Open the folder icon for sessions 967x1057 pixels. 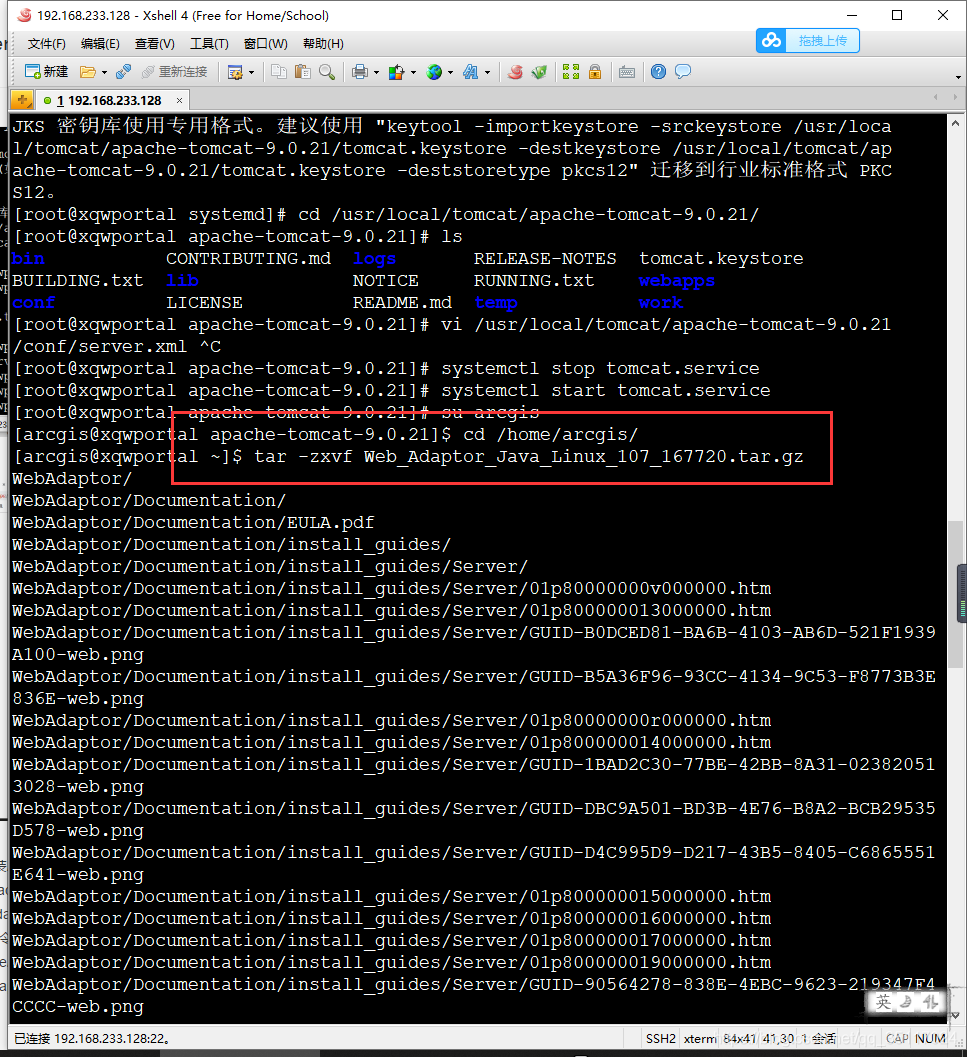(x=88, y=71)
